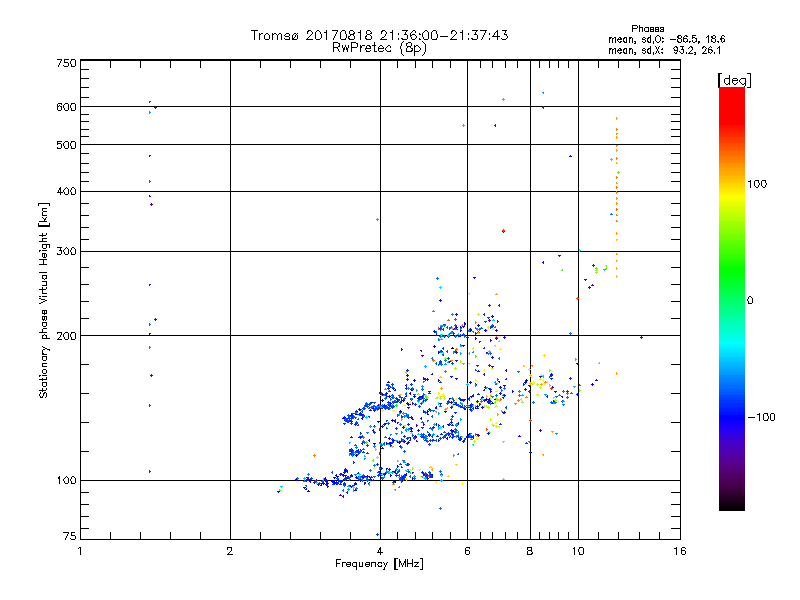This screenshot has height=600, width=800.
Task: Click the 'Frequency [MHz]' axis label
Action: coord(379,564)
